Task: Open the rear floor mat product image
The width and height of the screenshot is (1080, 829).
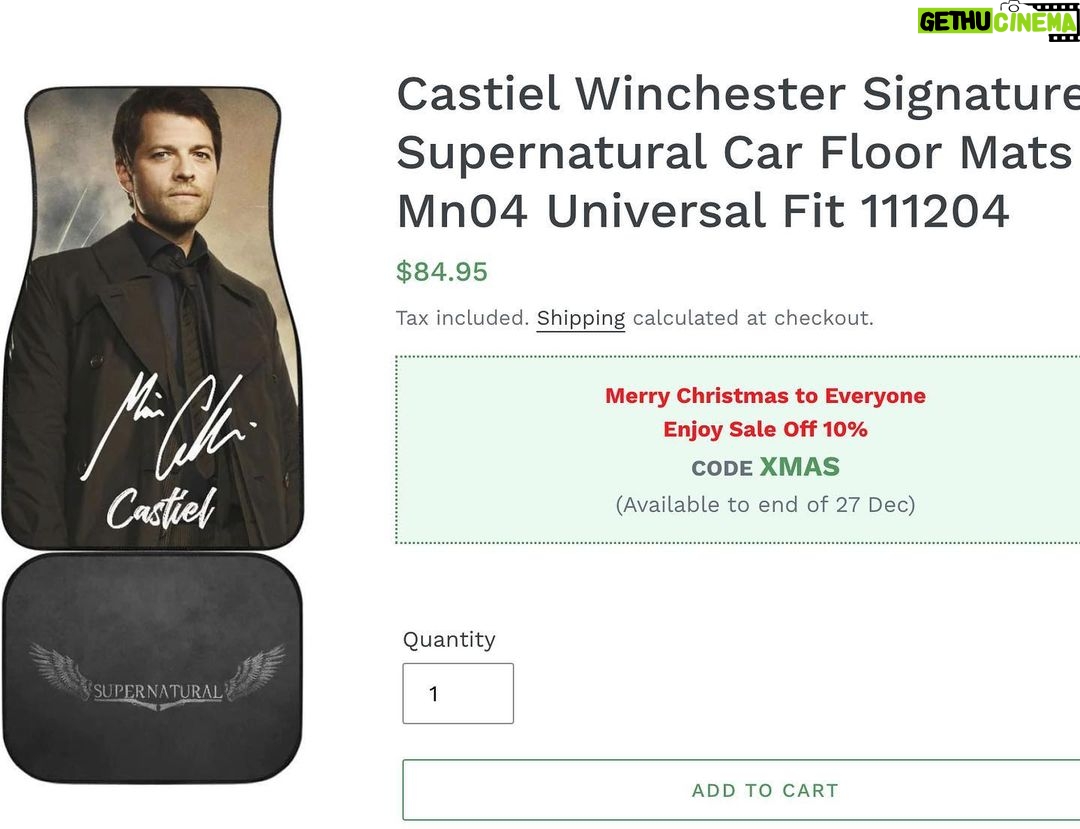Action: tap(152, 667)
